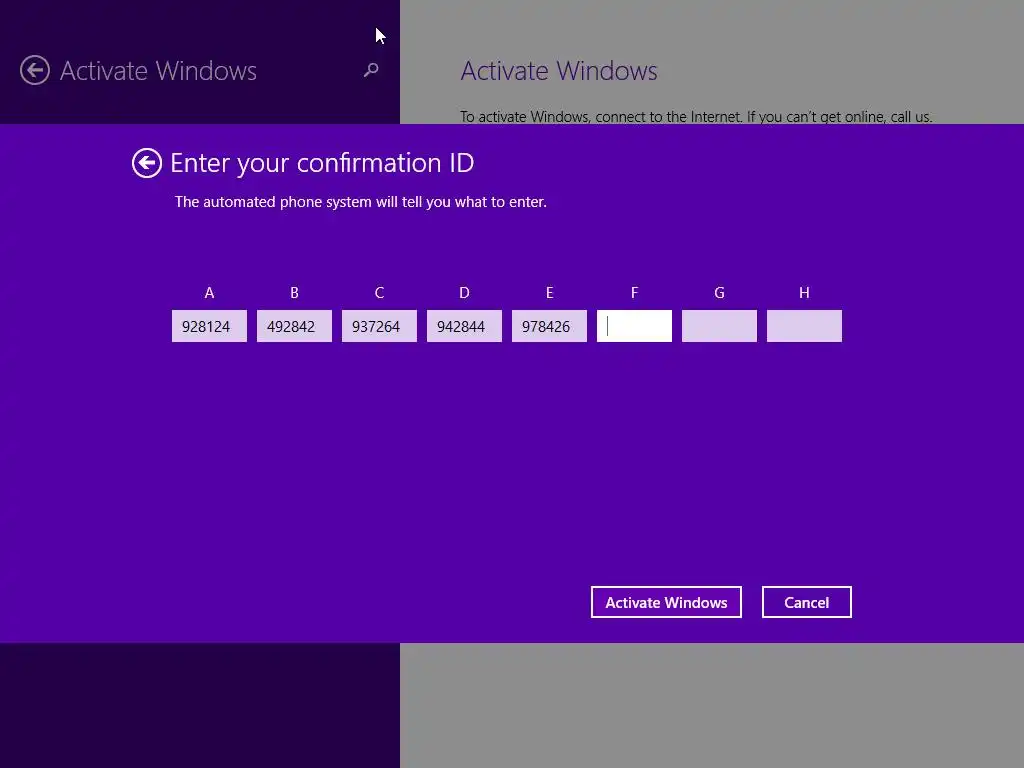Focus the empty confirmation field F
The image size is (1024, 768).
coord(634,326)
